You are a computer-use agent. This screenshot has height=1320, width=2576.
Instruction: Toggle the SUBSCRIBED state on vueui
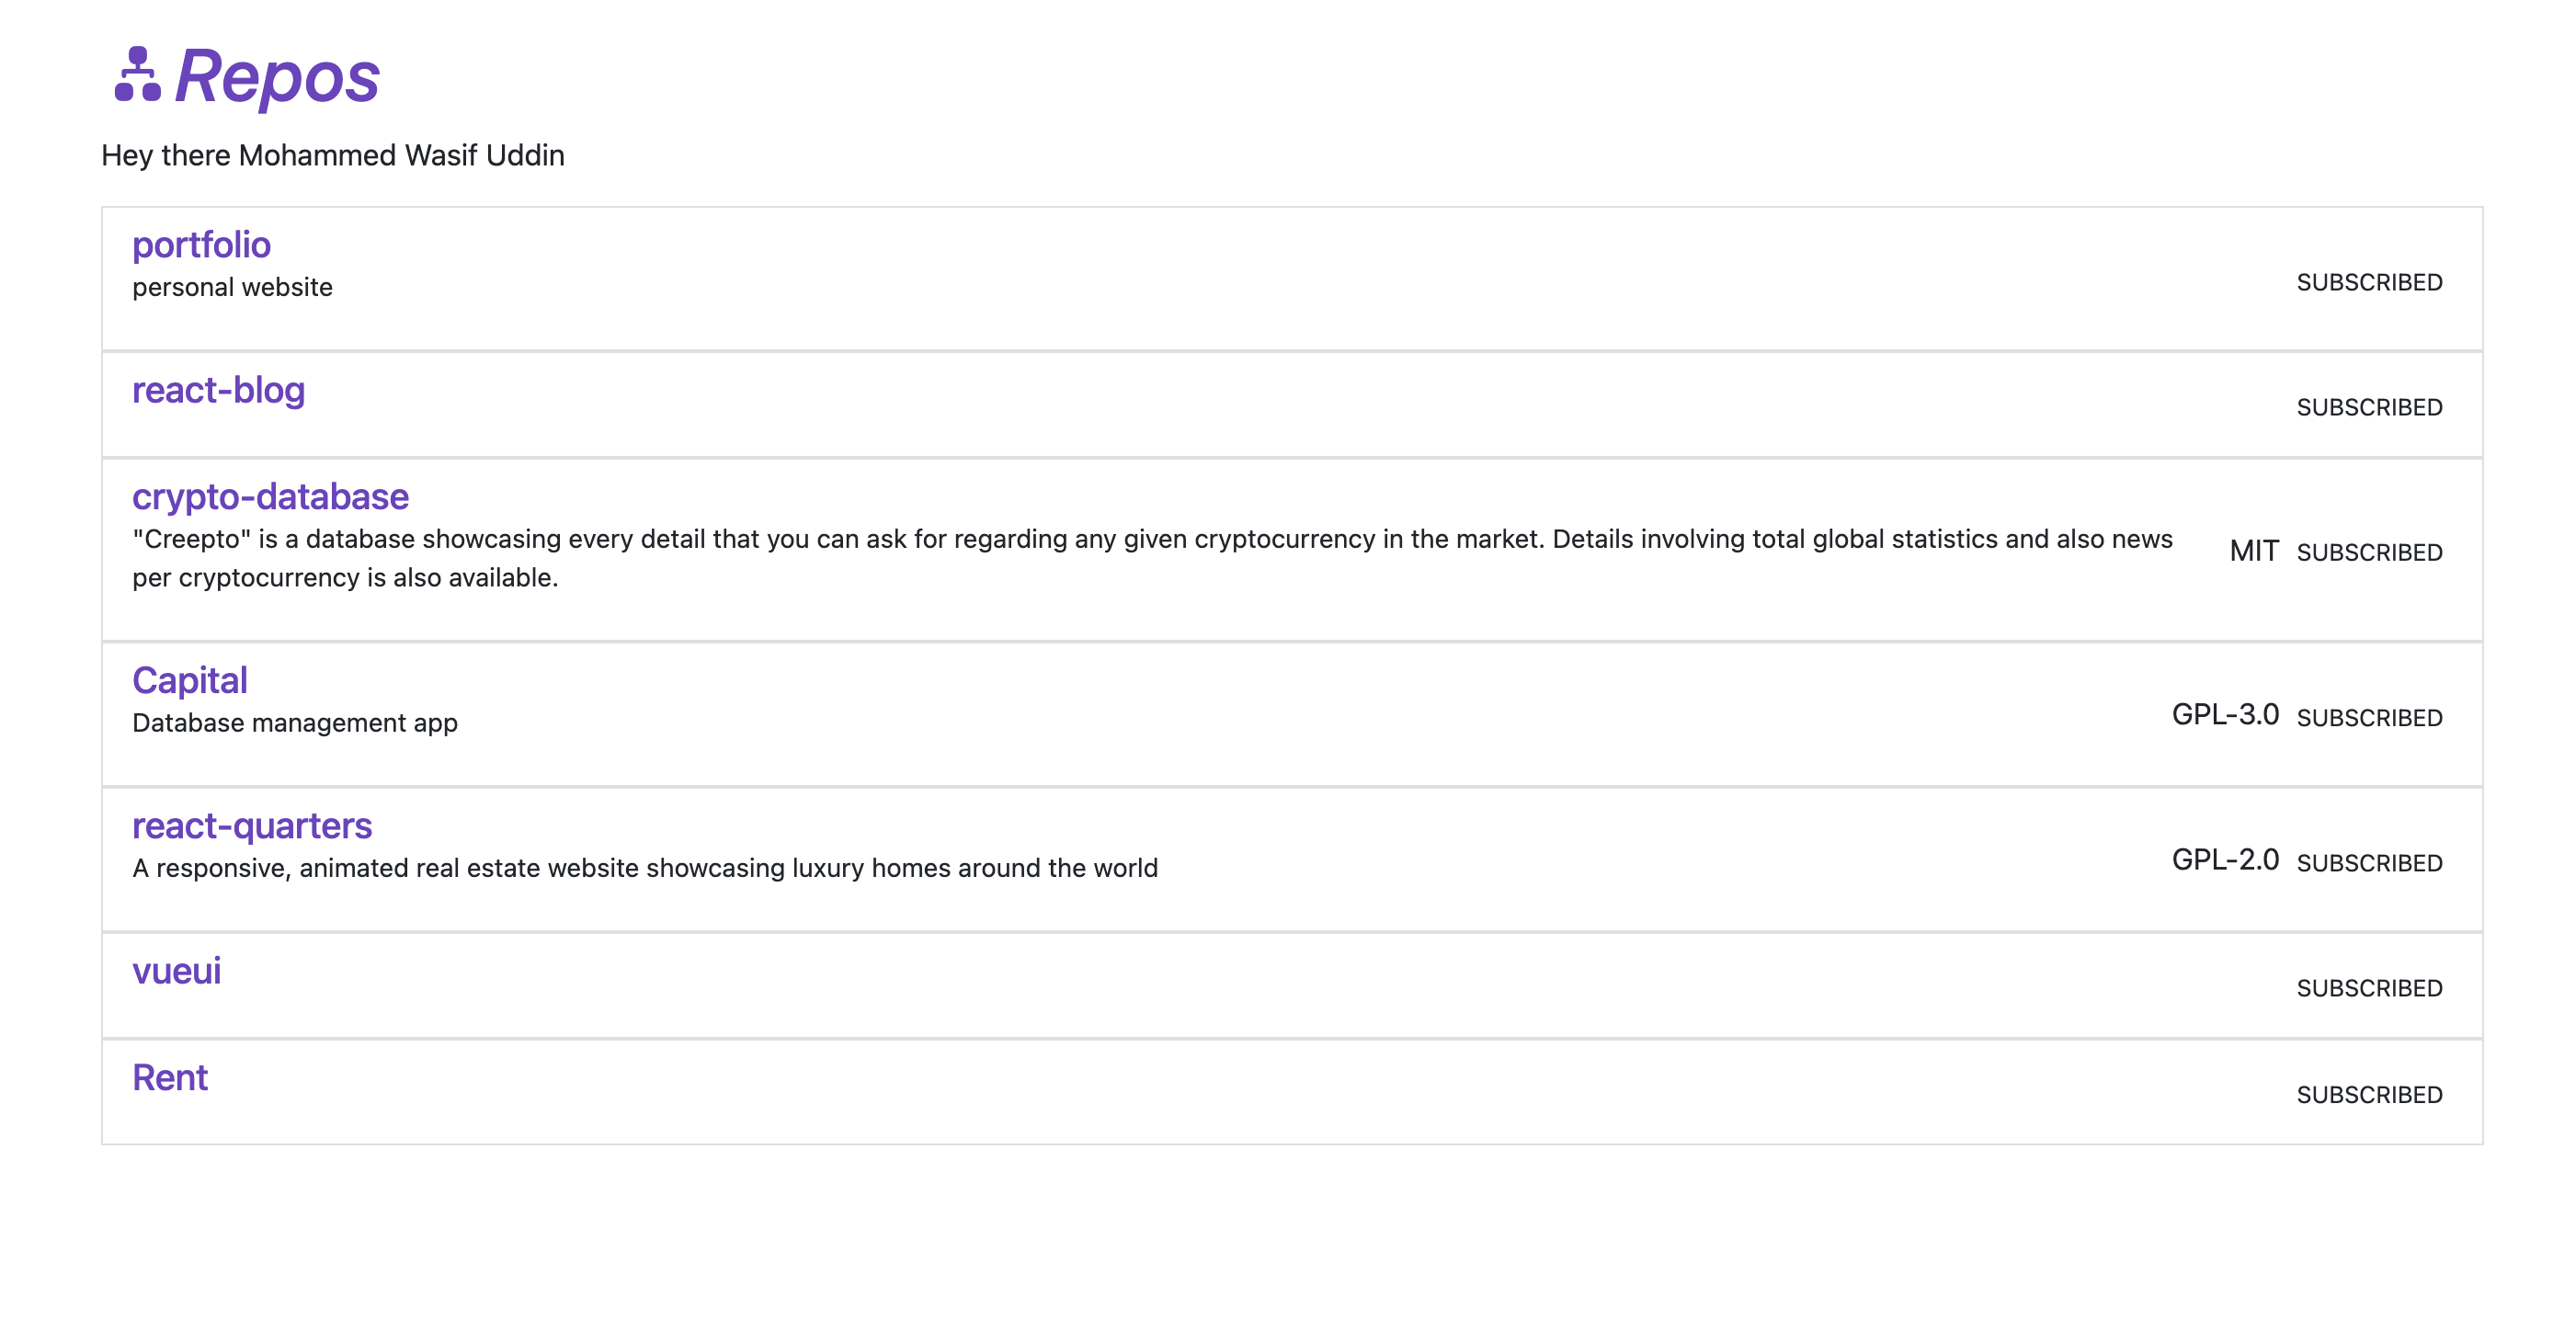[2371, 988]
